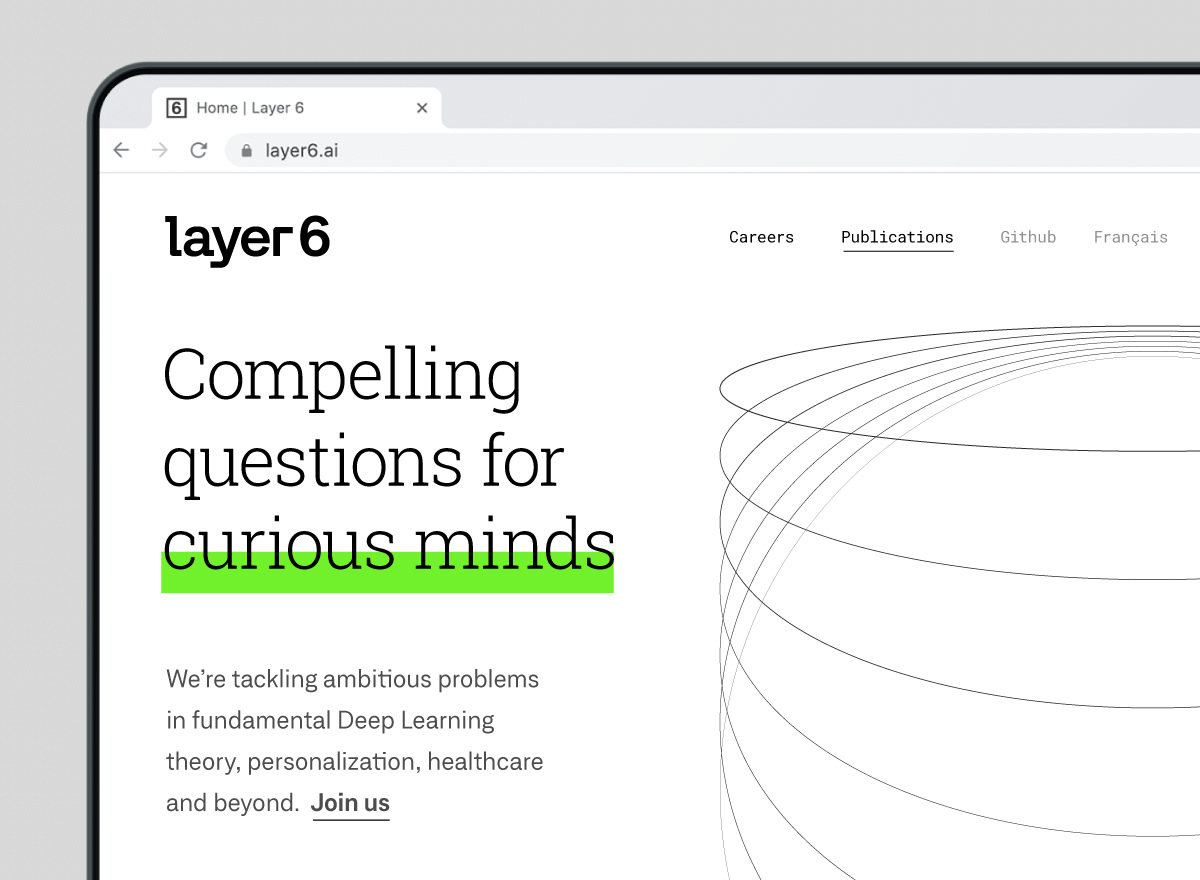Go to the Github link

pos(1028,237)
